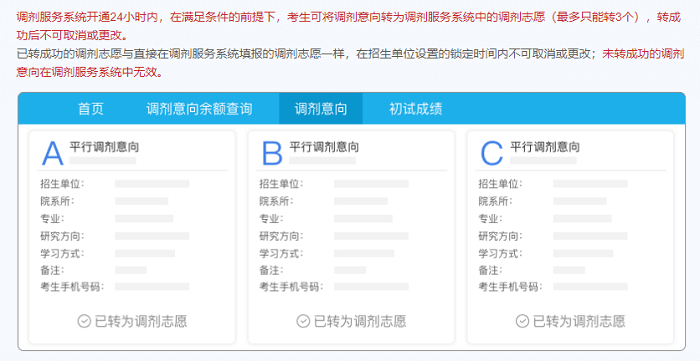Click 考生手机号码 label in card B
Viewport: 700px width, 361px height.
(291, 286)
